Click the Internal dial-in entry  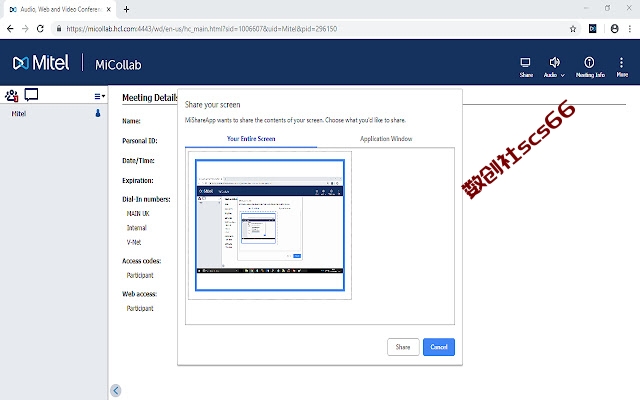tap(136, 228)
